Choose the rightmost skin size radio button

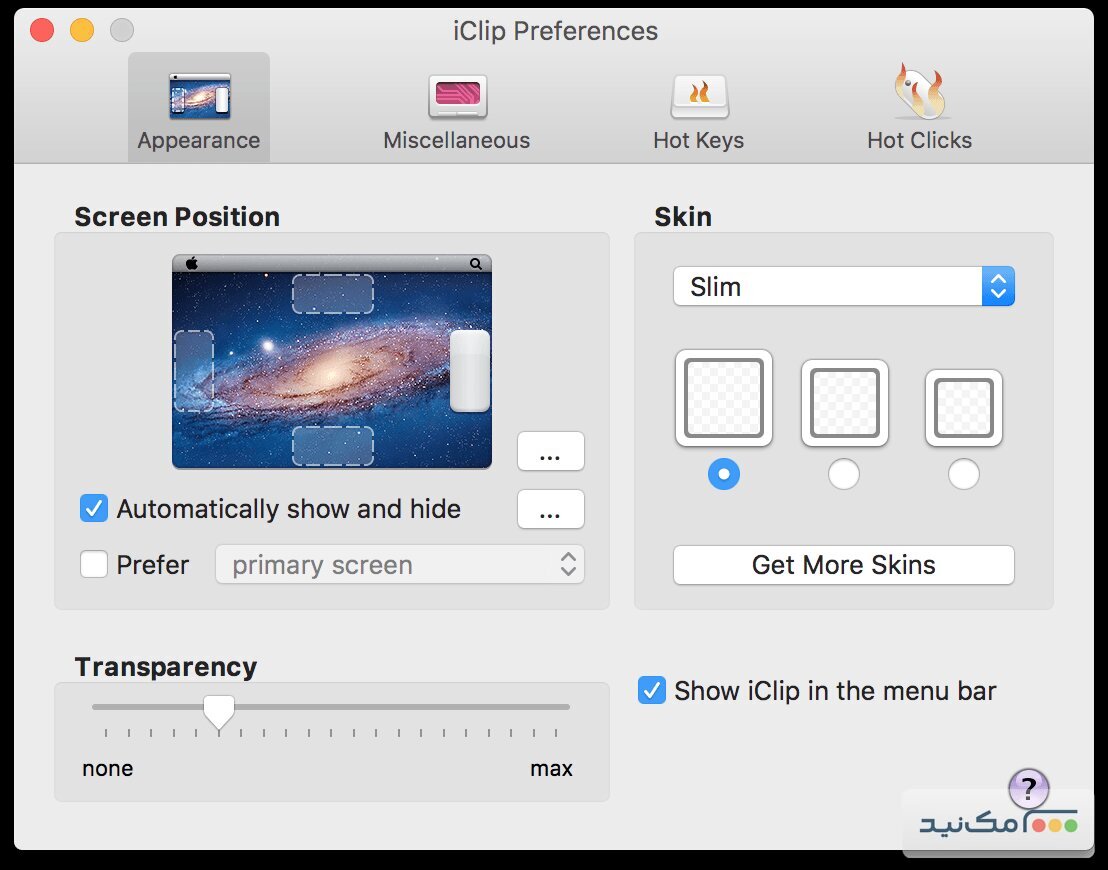(964, 474)
